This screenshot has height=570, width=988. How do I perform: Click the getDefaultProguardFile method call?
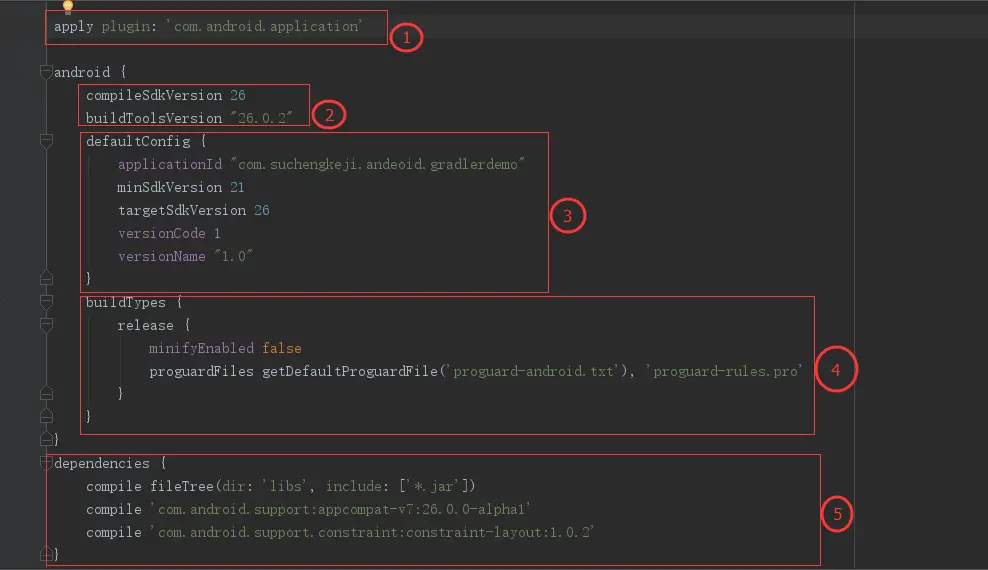coord(350,372)
